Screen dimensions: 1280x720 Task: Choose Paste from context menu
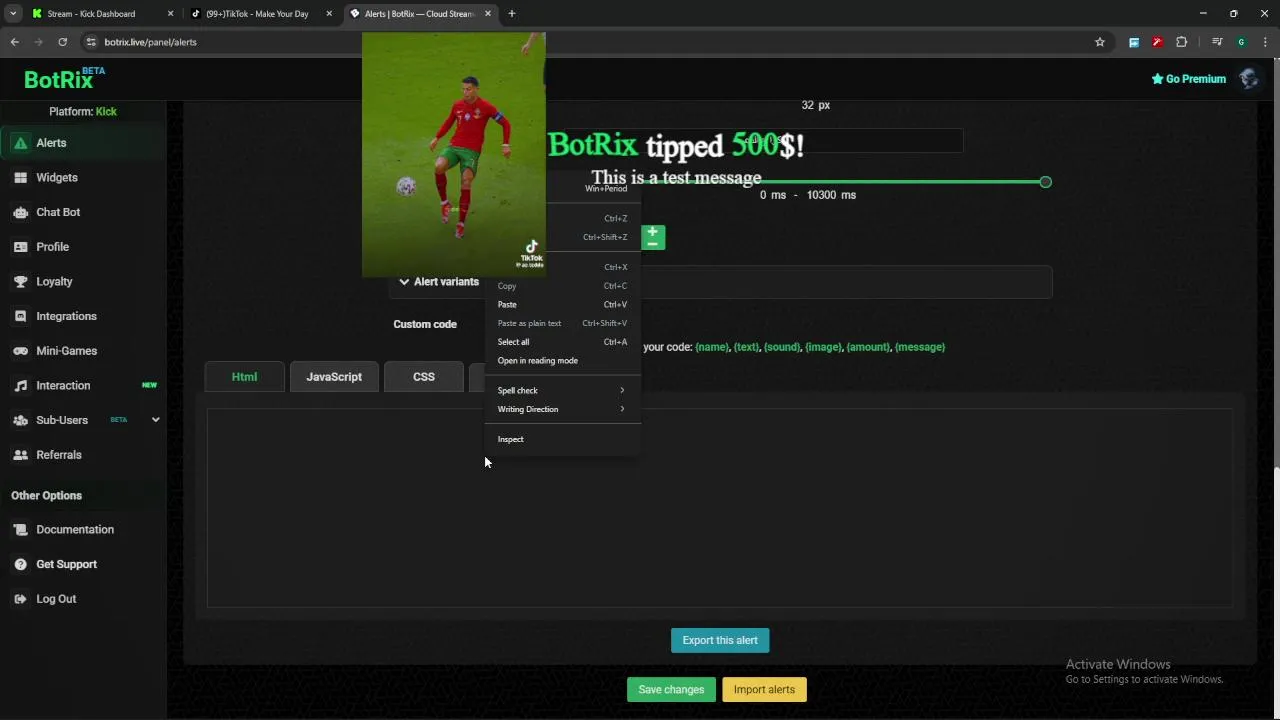(x=562, y=305)
